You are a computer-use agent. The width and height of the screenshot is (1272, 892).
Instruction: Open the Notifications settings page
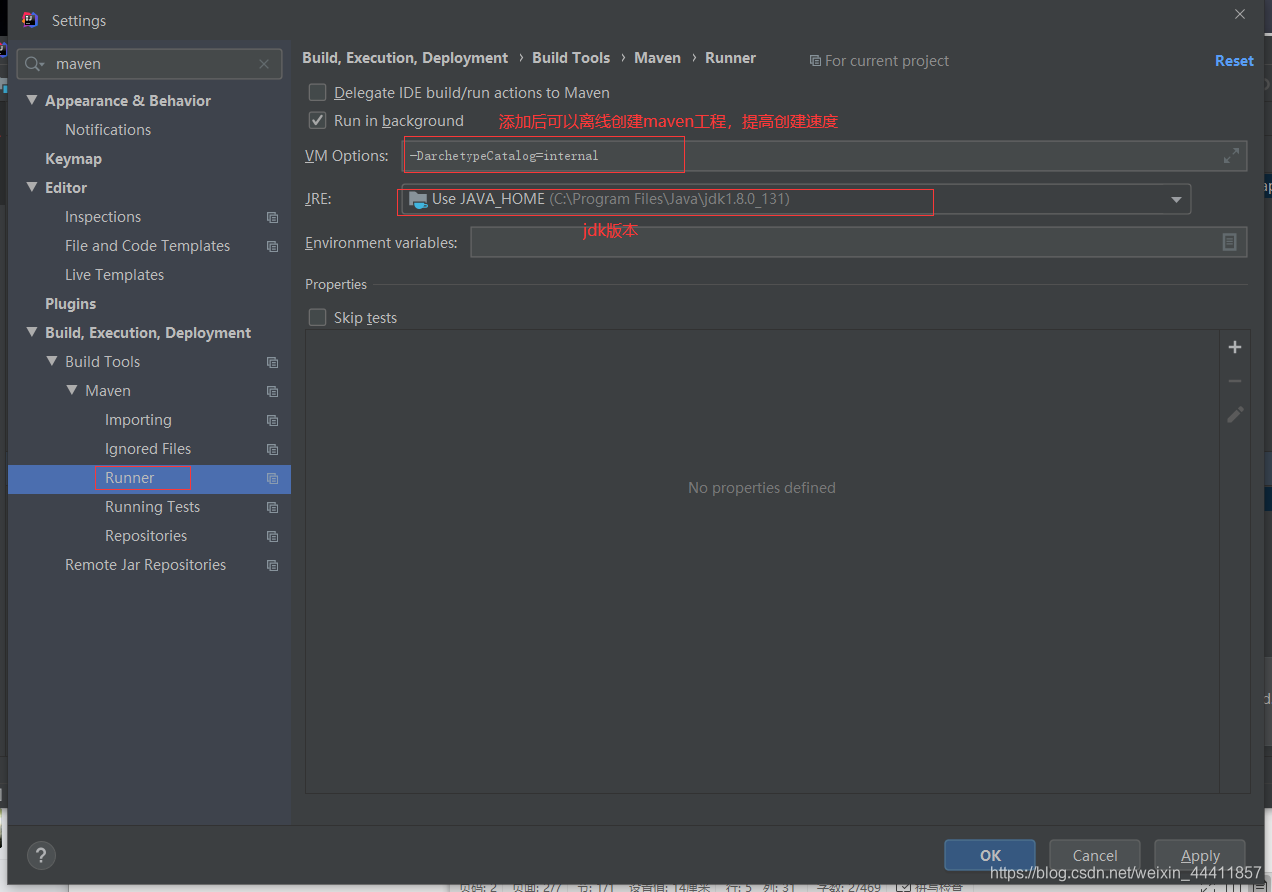(108, 130)
